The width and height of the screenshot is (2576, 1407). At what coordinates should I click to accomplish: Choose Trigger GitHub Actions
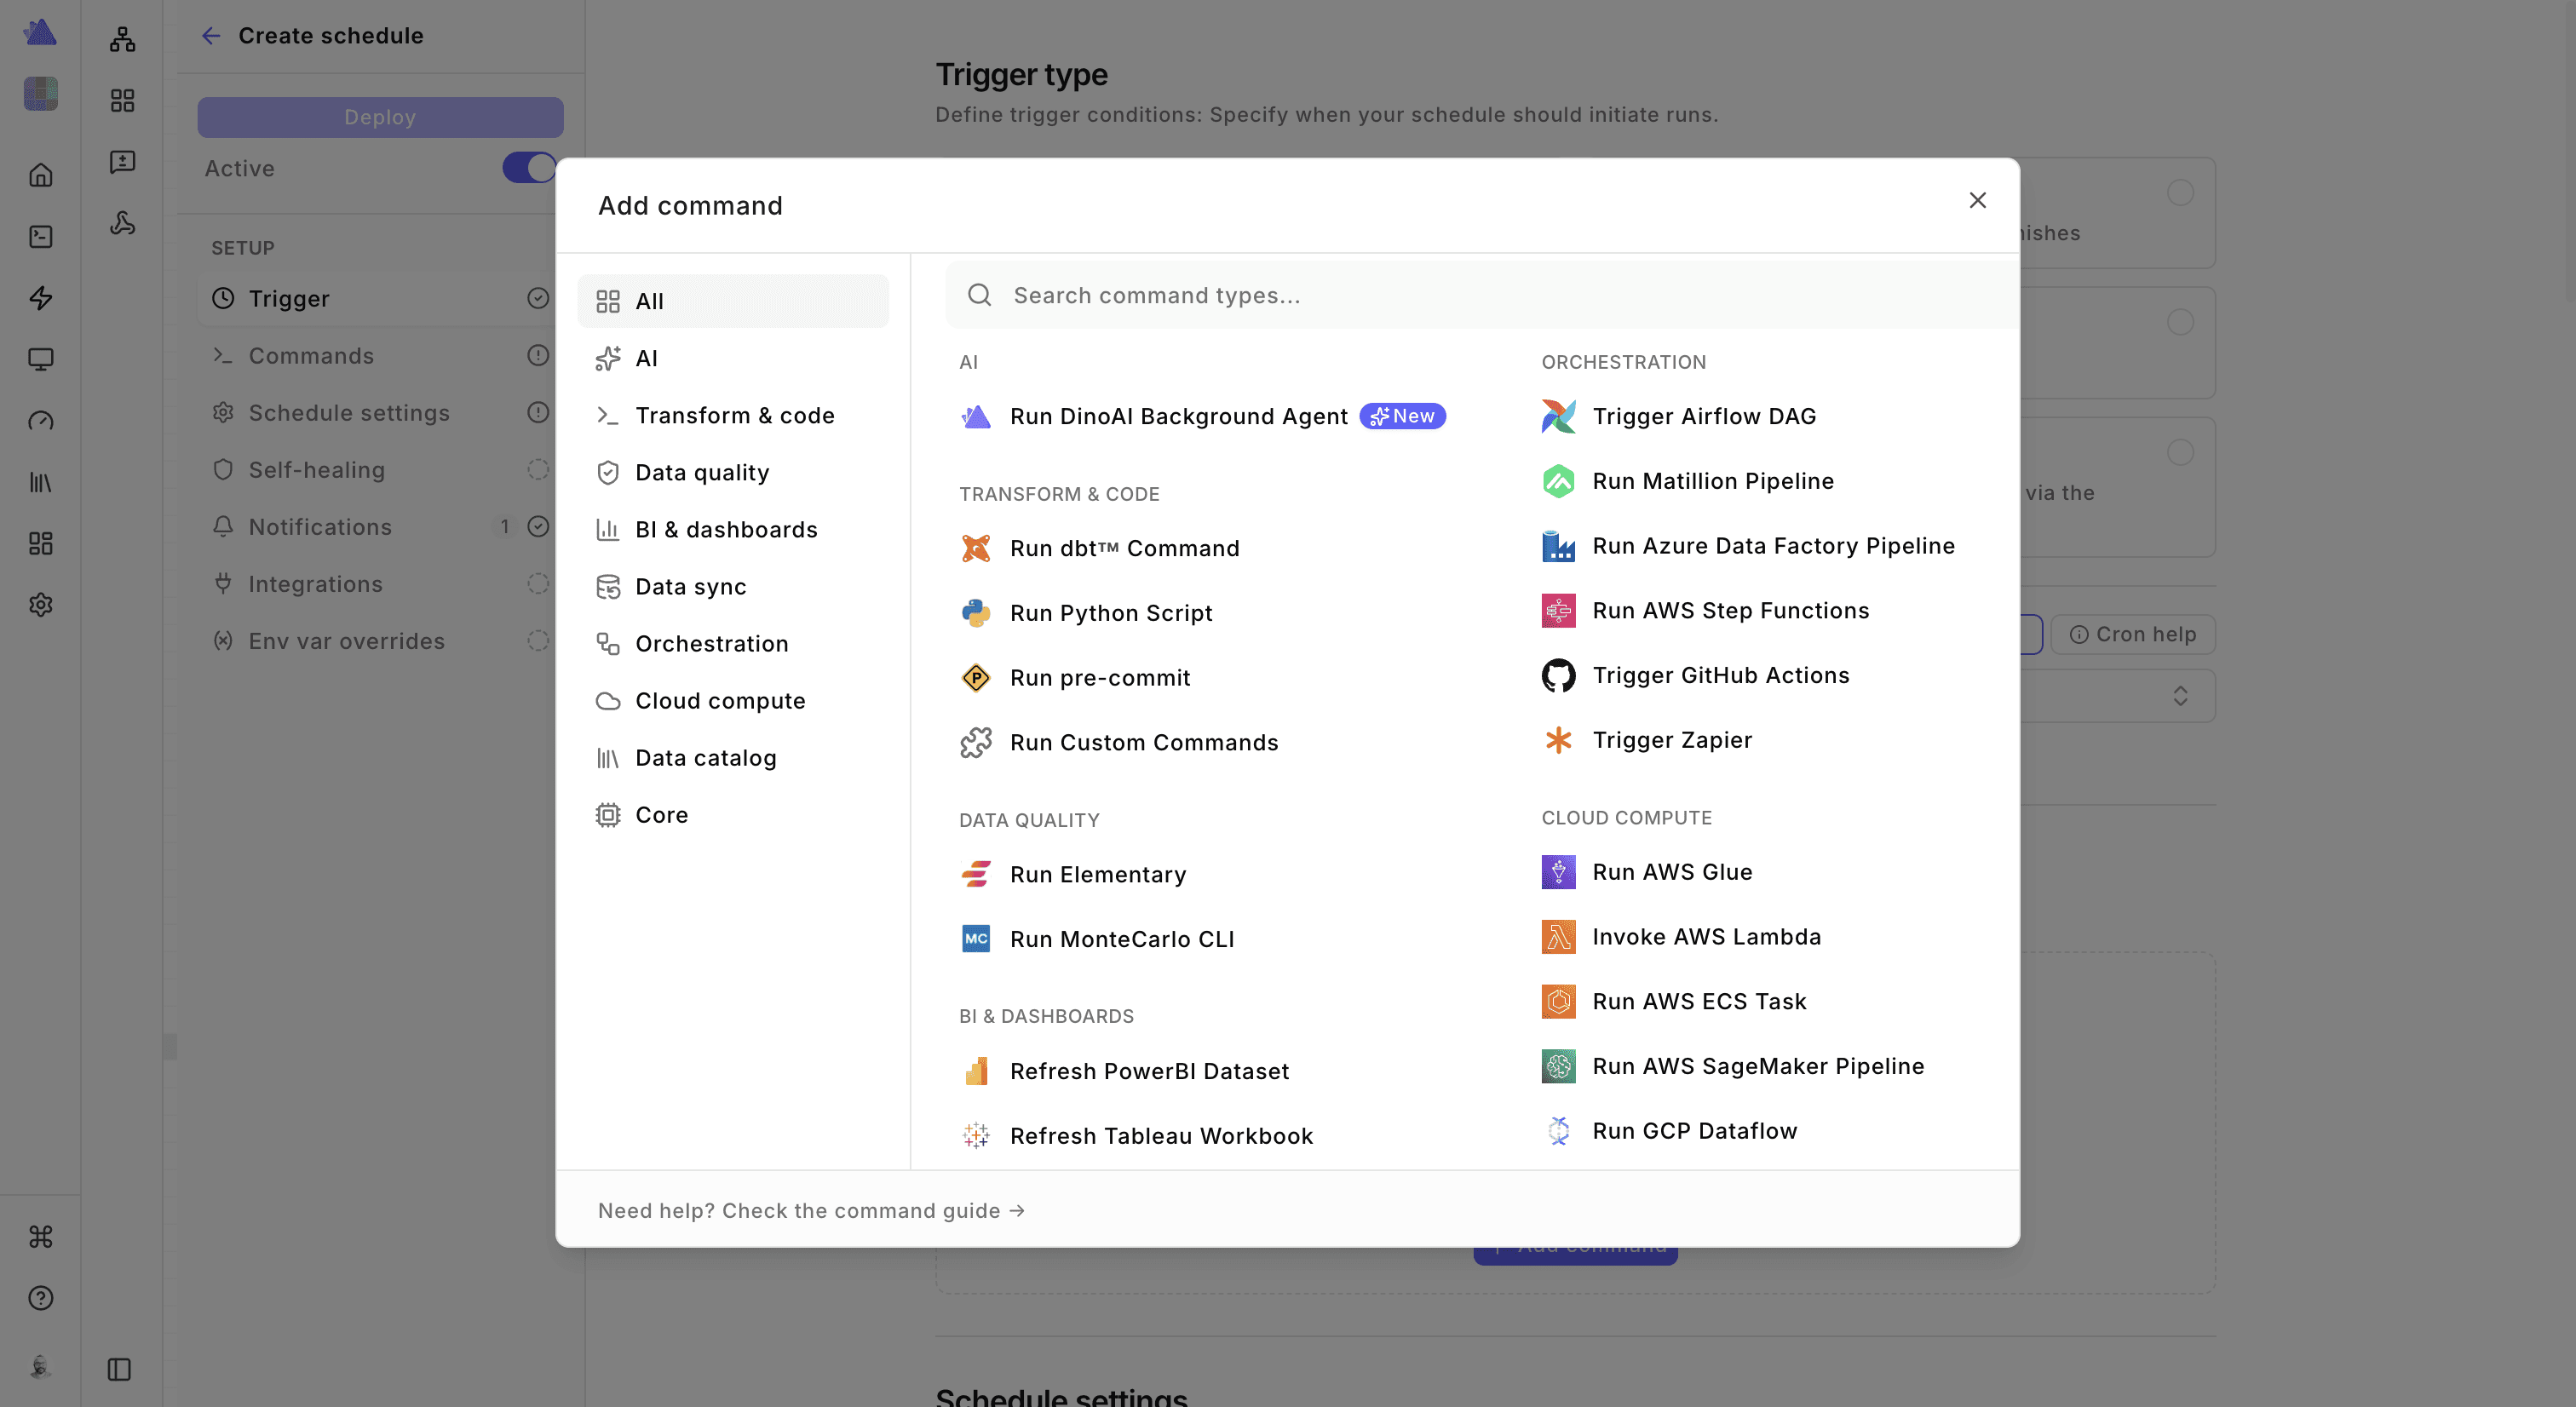coord(1695,676)
